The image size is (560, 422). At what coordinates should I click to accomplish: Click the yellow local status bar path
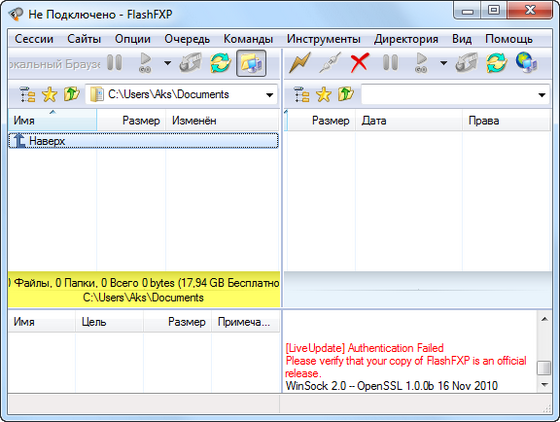pyautogui.click(x=143, y=298)
